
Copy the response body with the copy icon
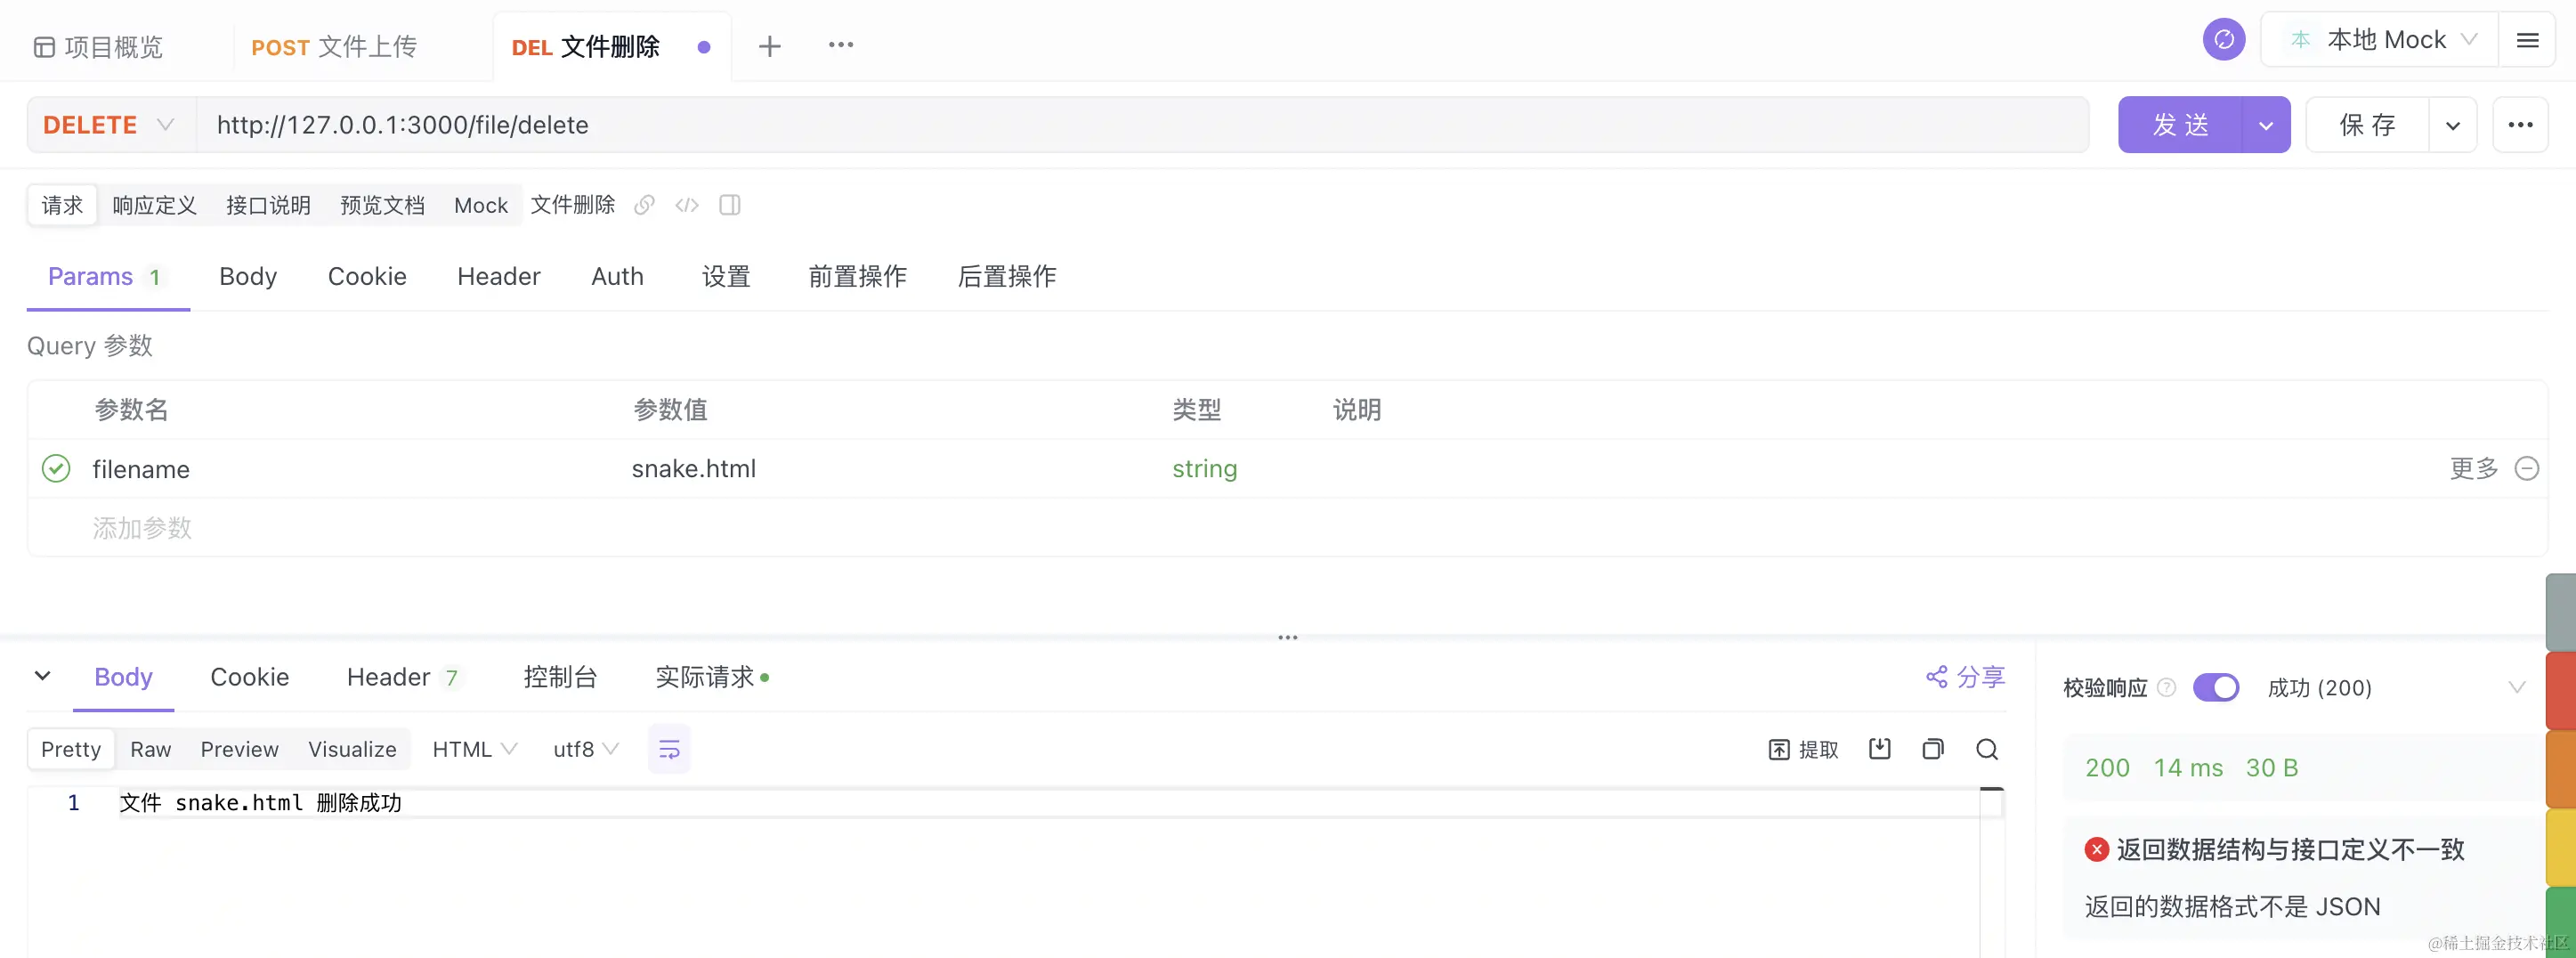click(1933, 749)
